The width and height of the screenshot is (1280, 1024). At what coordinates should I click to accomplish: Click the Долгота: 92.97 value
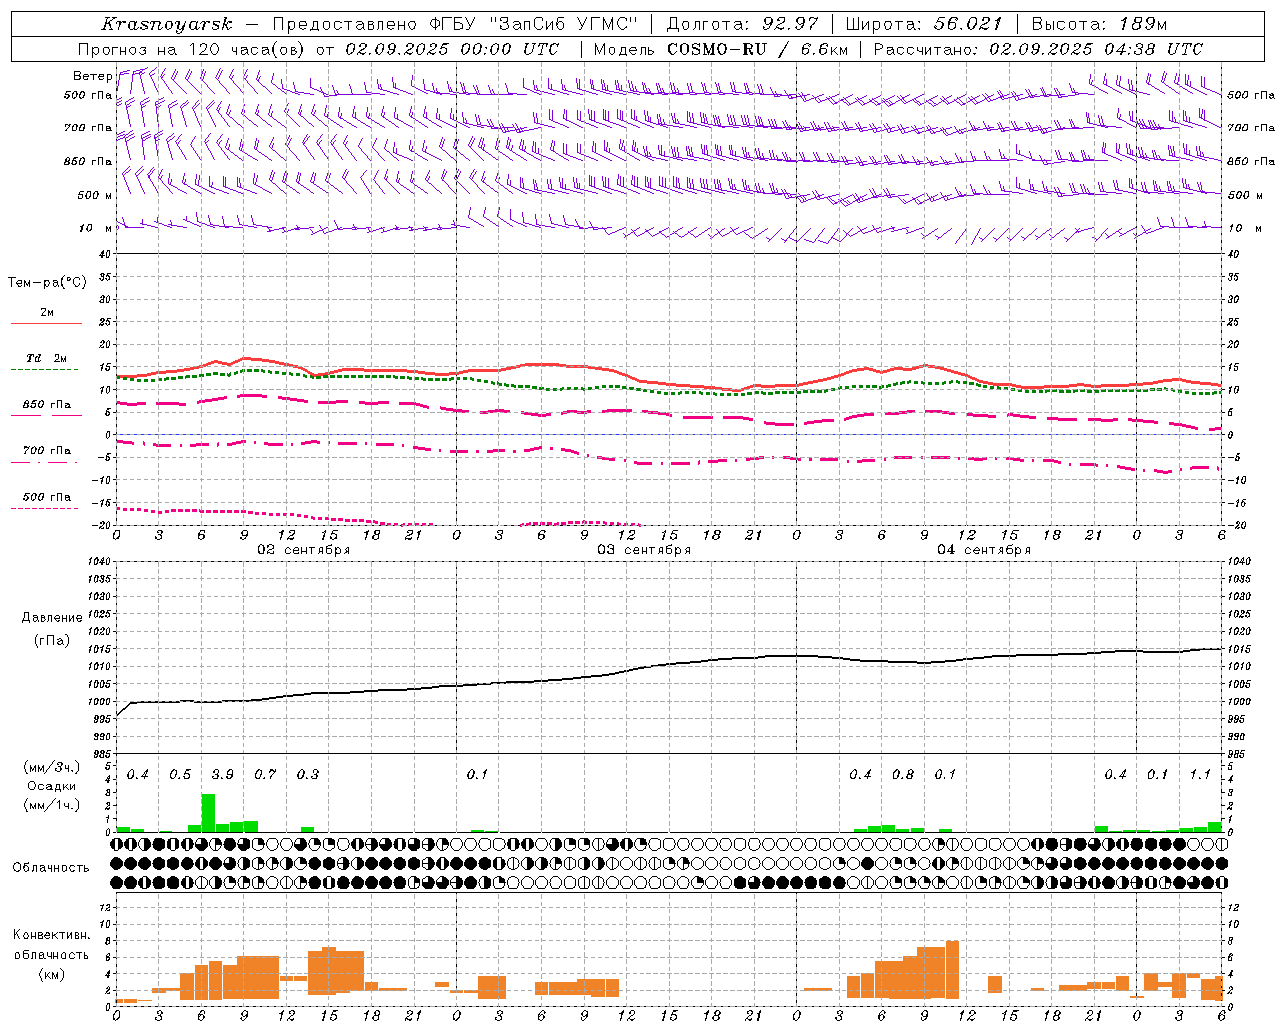point(742,23)
